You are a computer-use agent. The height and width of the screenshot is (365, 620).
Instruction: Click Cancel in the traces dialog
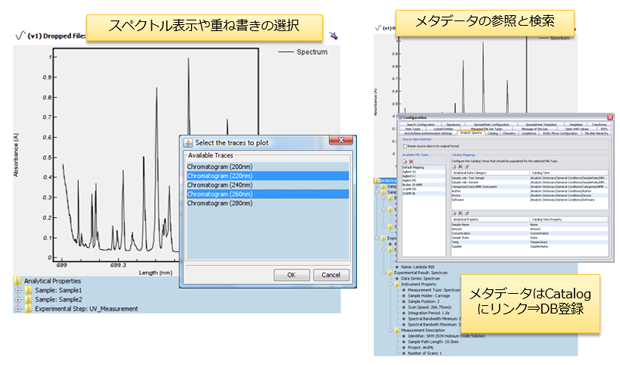[x=331, y=275]
